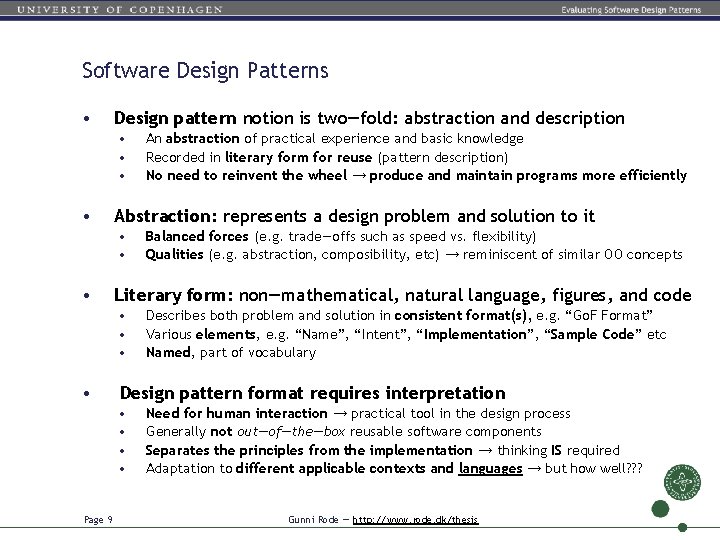Viewport: 720px width, 540px height.
Task: Click the 'Software Design Patterns' slide title
Action: (205, 71)
